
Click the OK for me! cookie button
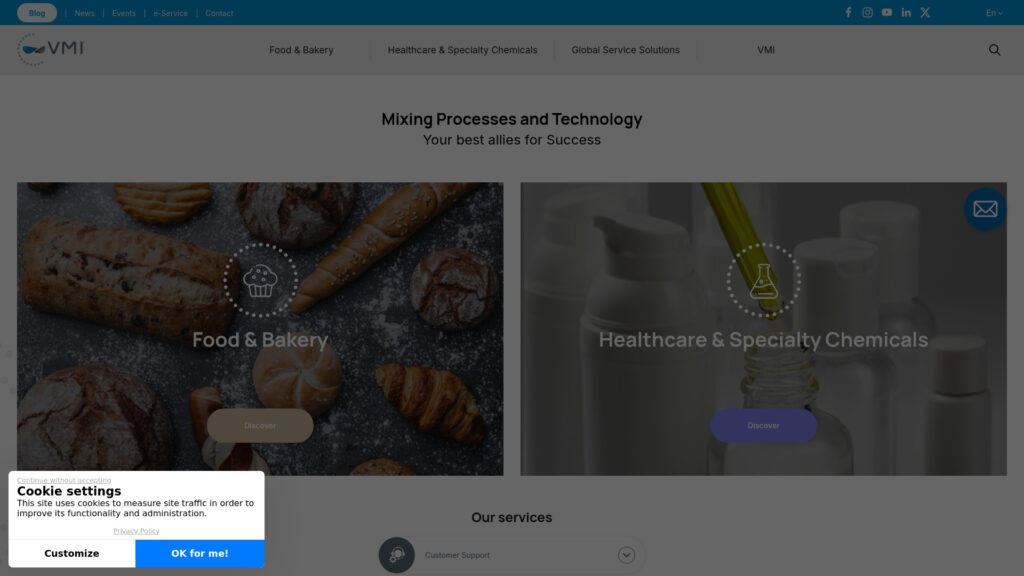[x=200, y=553]
